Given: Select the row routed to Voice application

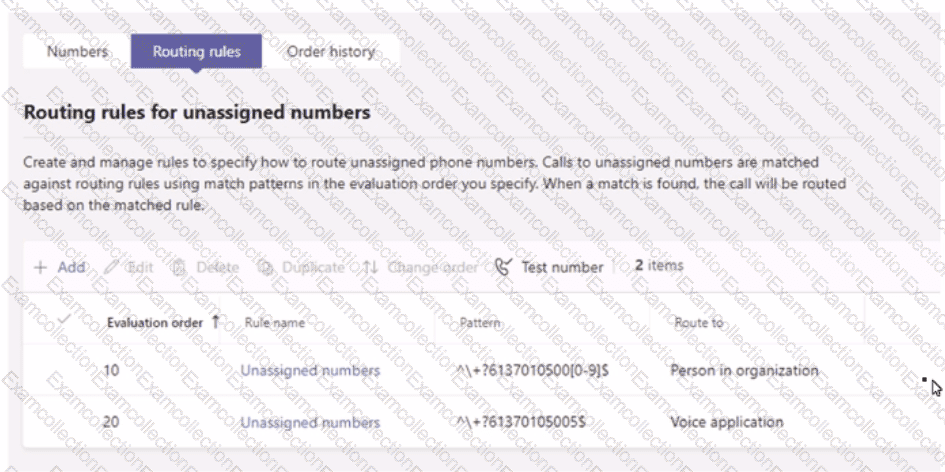Looking at the screenshot, I should 727,422.
